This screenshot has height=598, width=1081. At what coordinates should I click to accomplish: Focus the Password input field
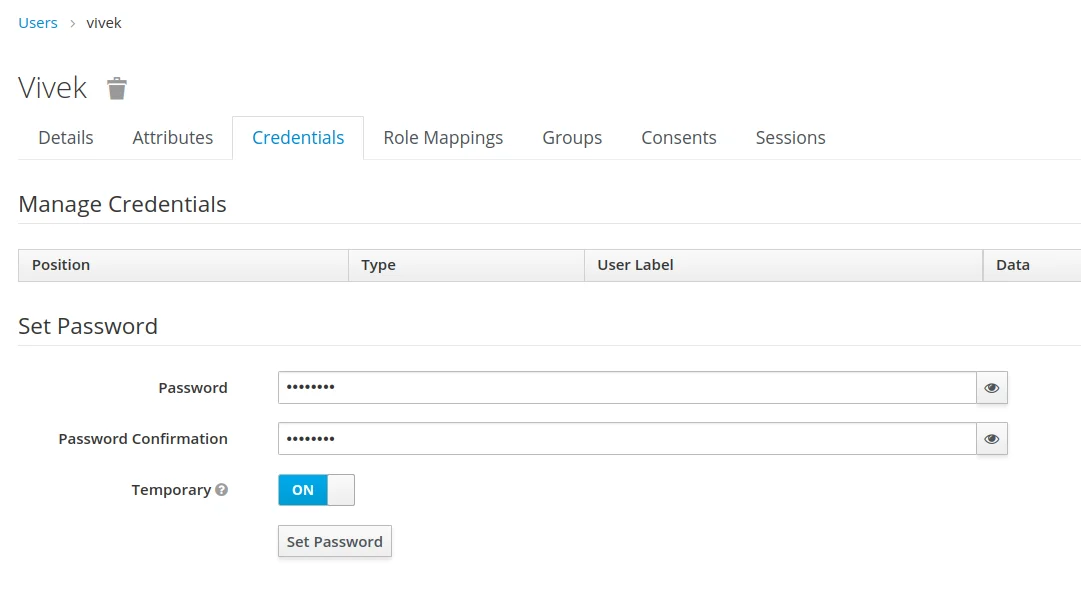coord(627,388)
